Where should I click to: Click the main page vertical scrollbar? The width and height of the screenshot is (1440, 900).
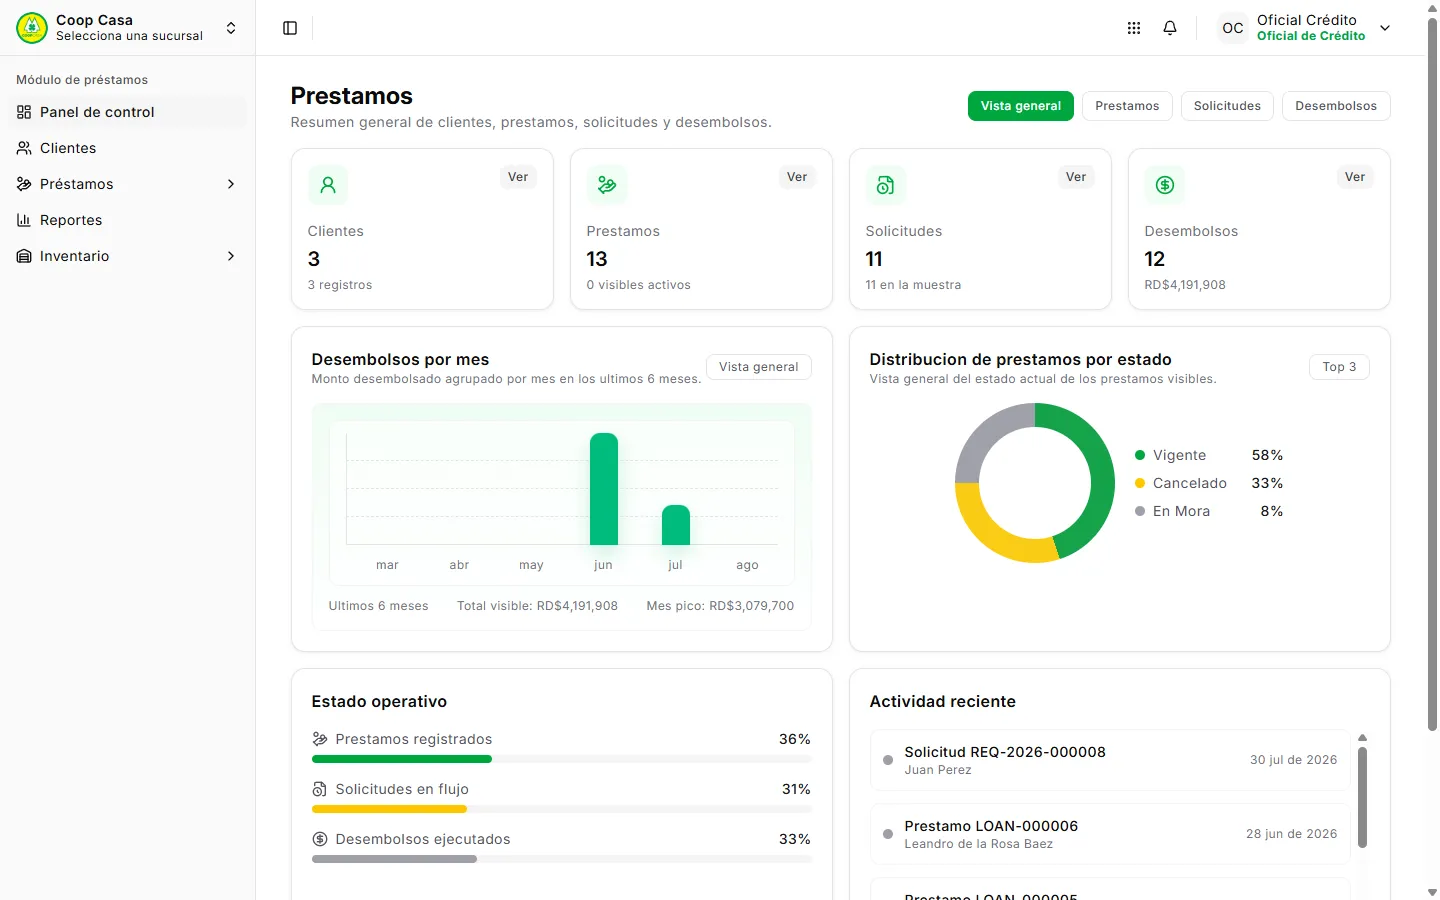click(x=1432, y=375)
